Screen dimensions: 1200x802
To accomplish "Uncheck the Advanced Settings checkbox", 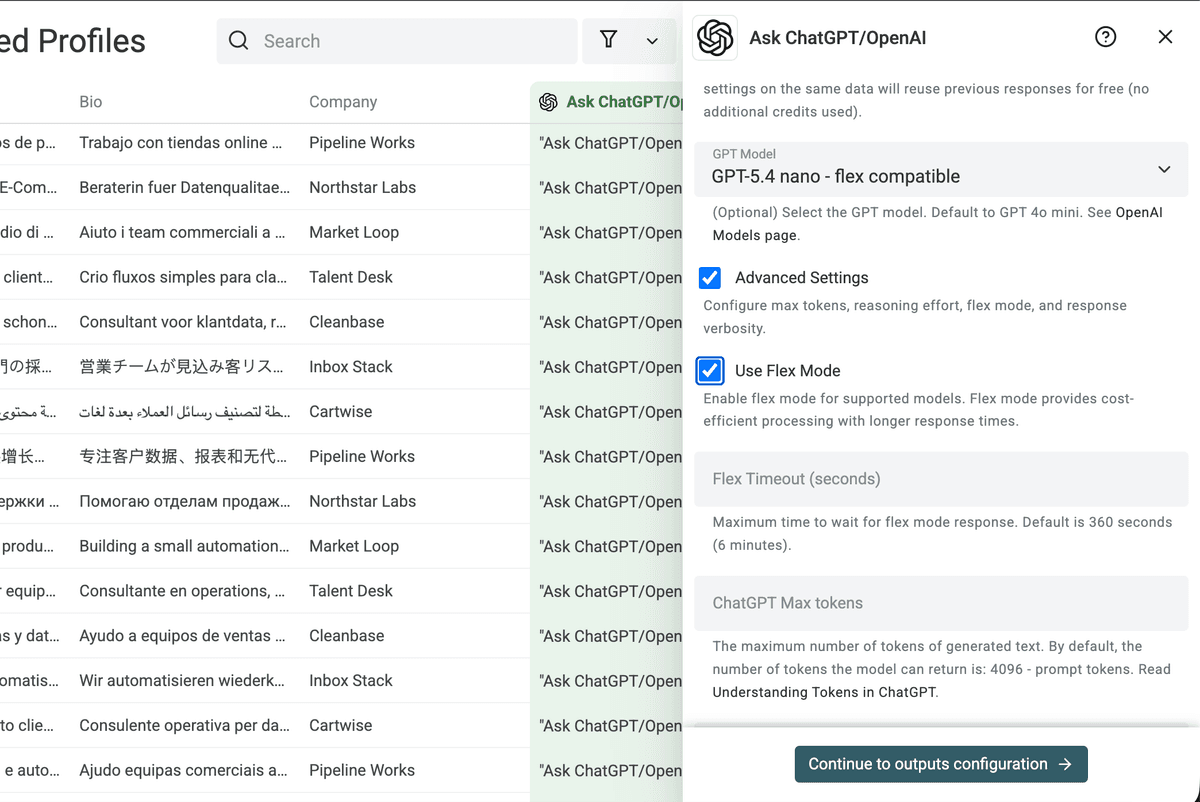I will (710, 278).
